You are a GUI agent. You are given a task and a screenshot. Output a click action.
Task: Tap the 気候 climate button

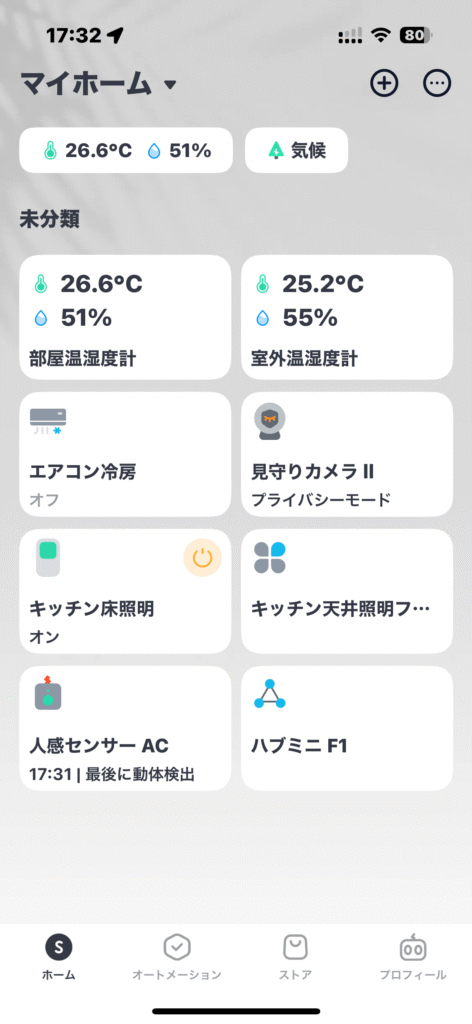click(x=296, y=150)
